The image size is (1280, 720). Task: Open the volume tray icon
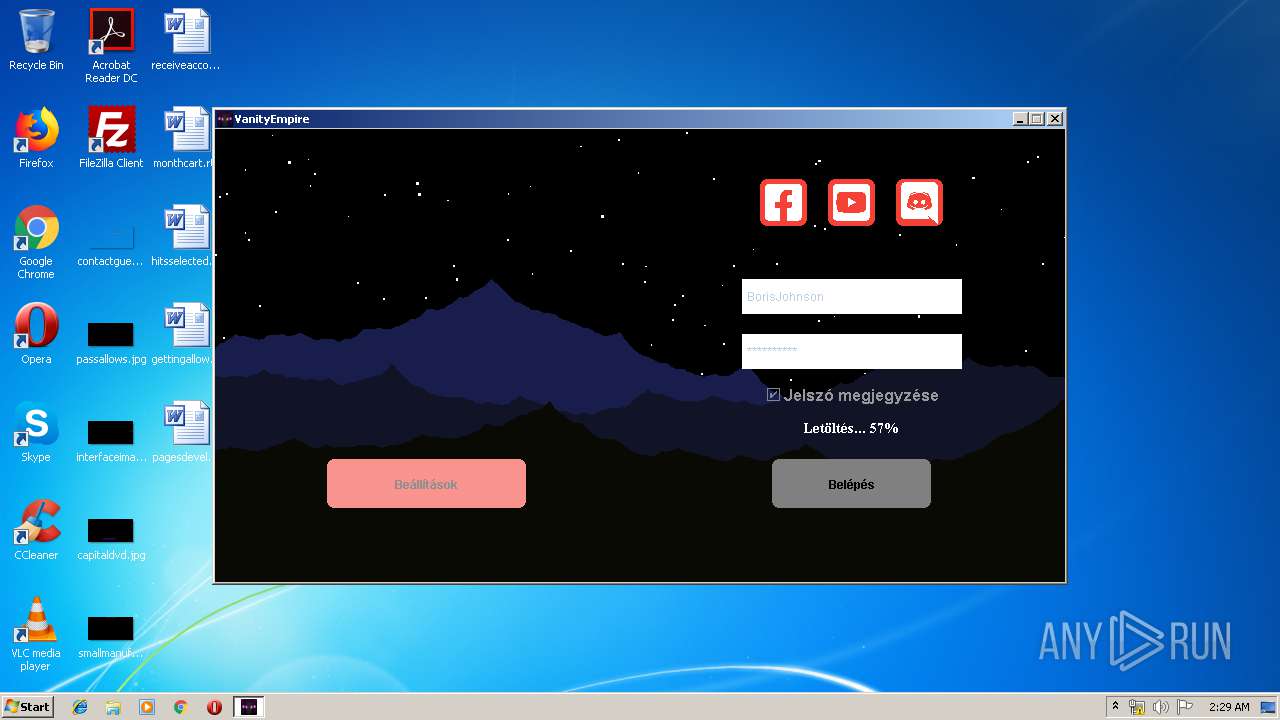pyautogui.click(x=1161, y=707)
